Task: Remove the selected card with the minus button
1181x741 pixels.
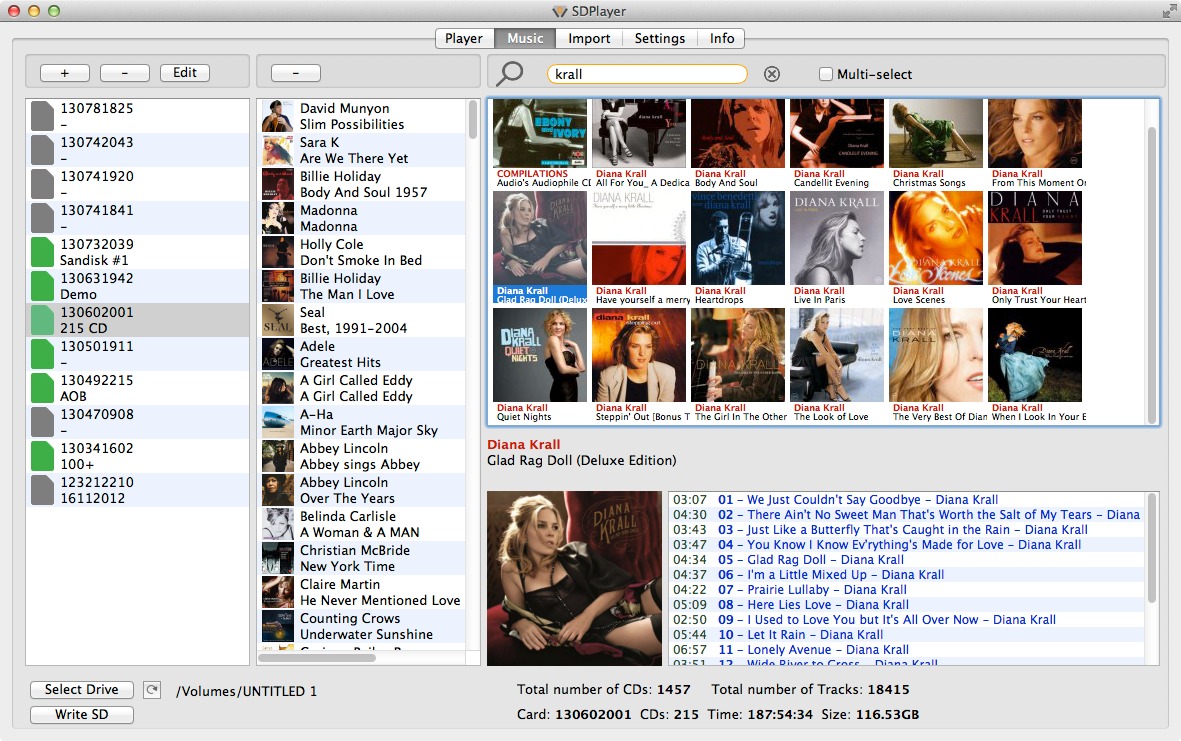Action: pos(124,73)
